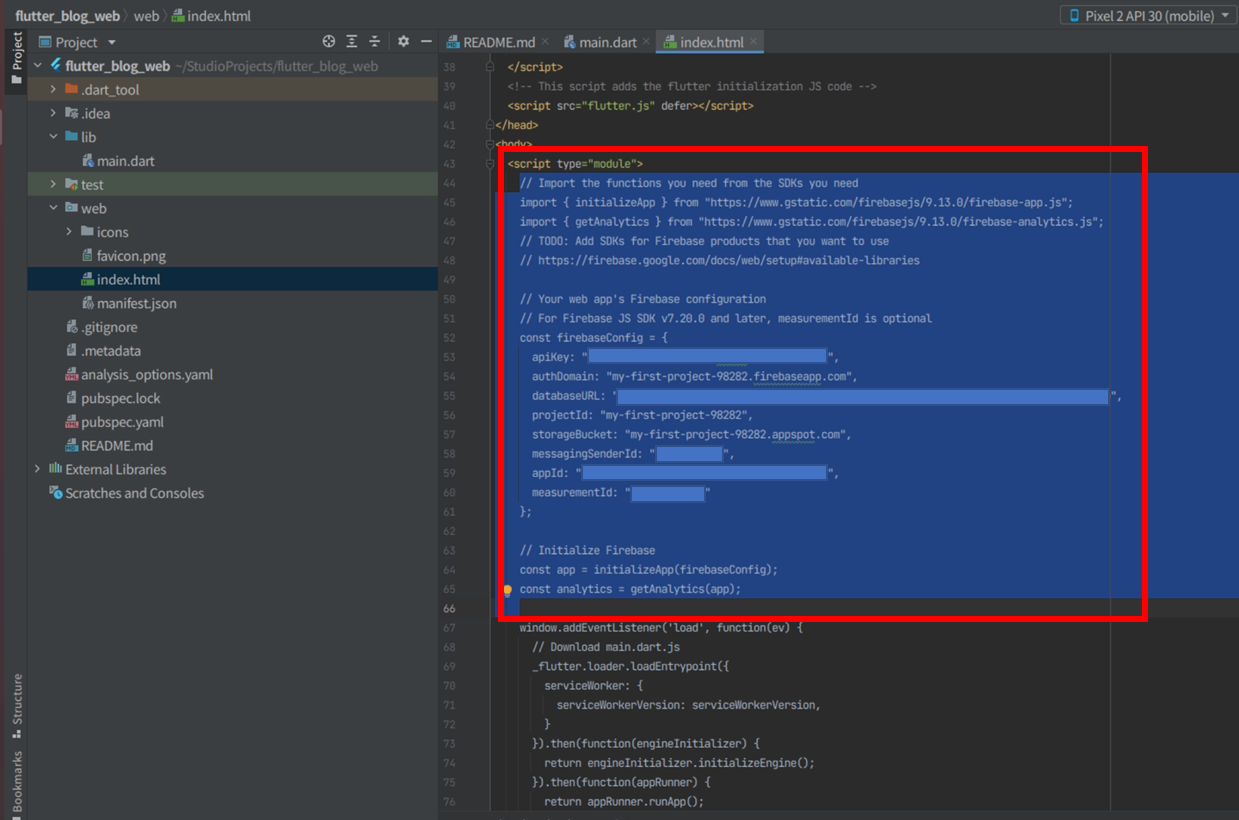
Task: Select analysis_options.yaml file
Action: [x=147, y=375]
